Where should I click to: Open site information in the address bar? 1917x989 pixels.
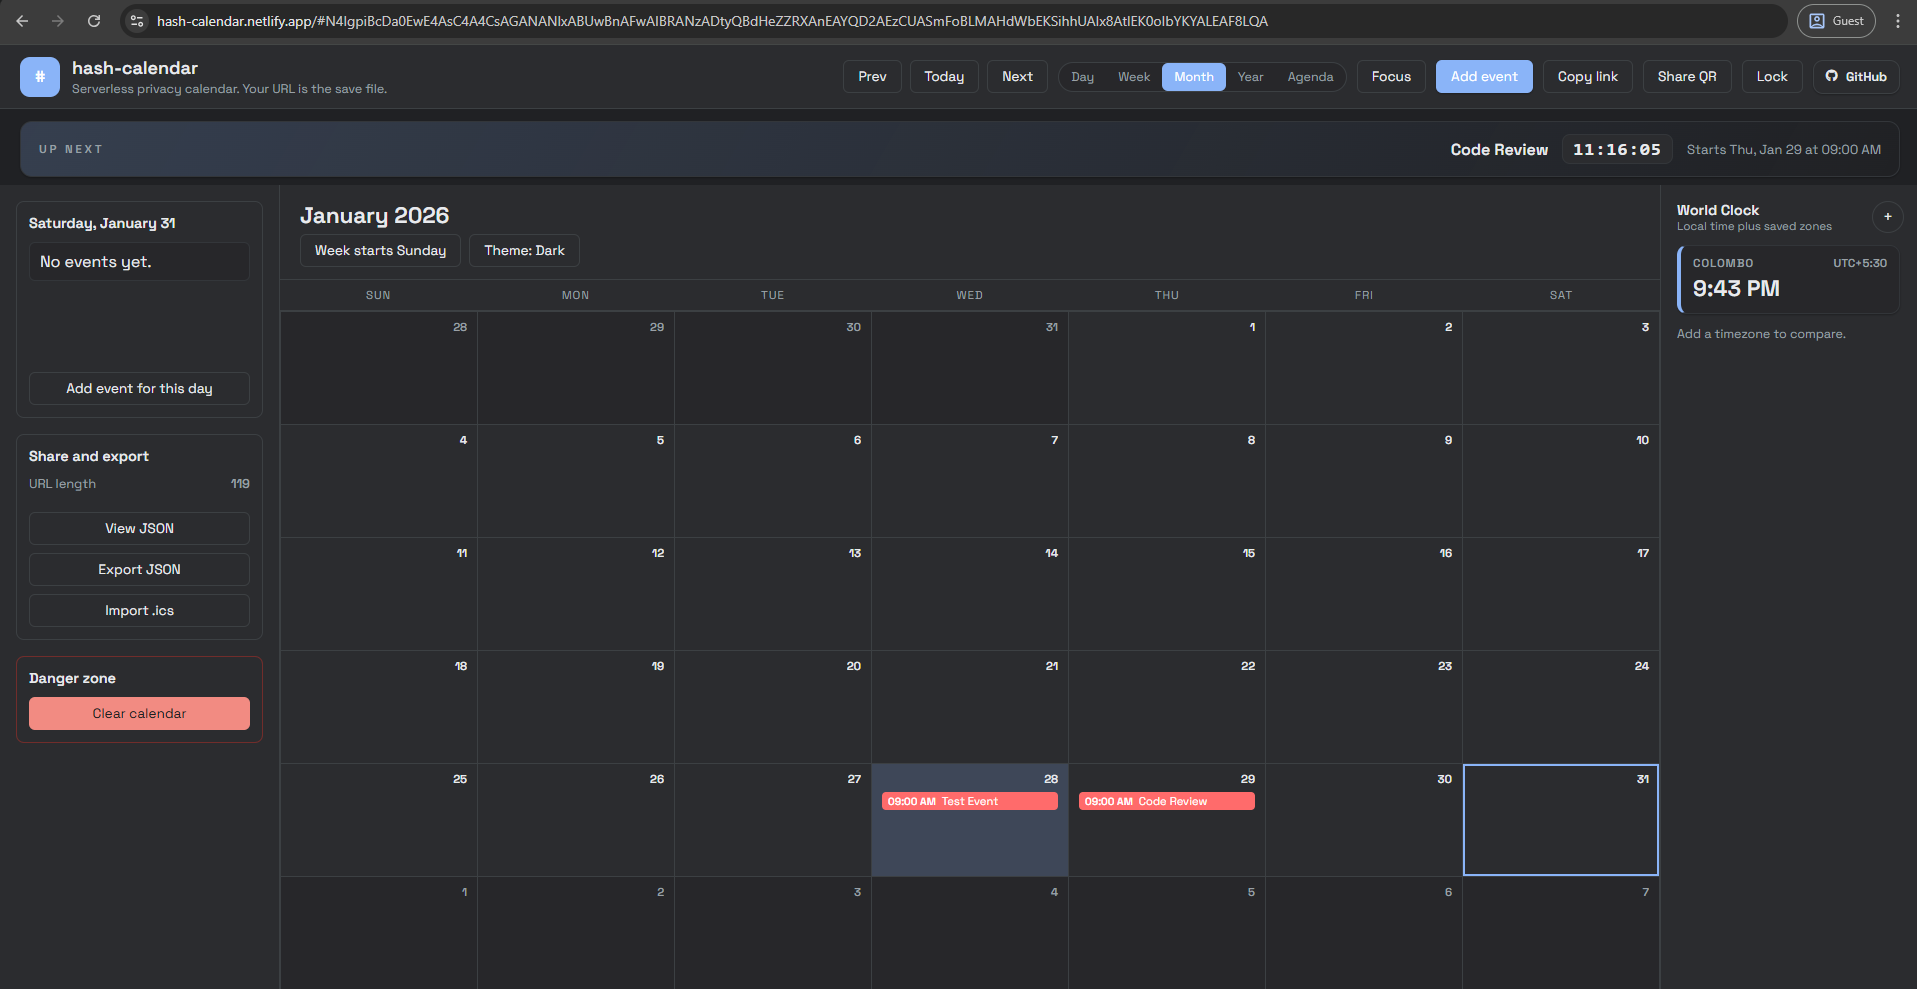coord(135,20)
